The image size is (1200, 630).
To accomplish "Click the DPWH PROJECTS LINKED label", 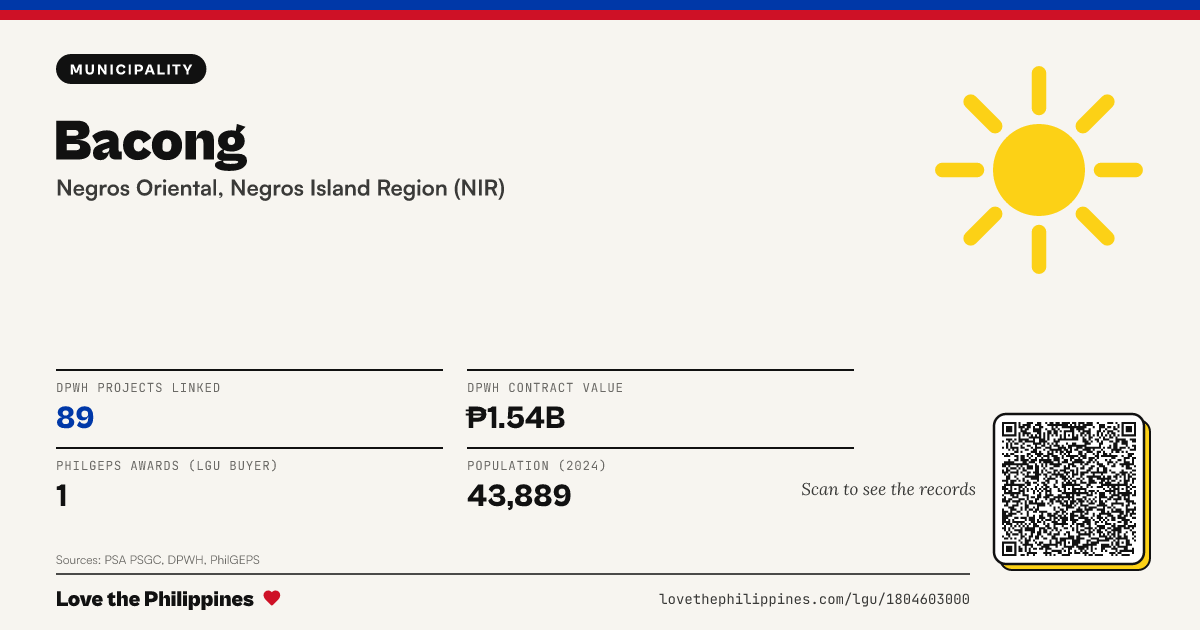I will 138,388.
